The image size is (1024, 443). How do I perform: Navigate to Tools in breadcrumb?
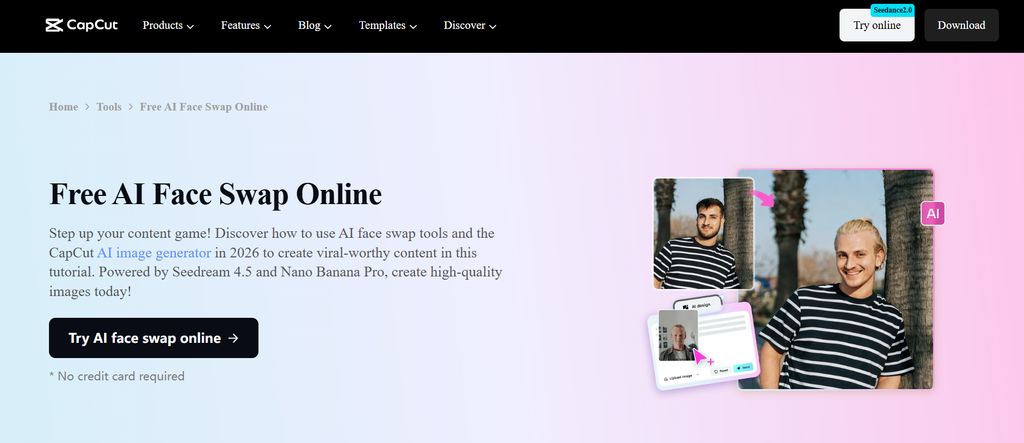109,107
